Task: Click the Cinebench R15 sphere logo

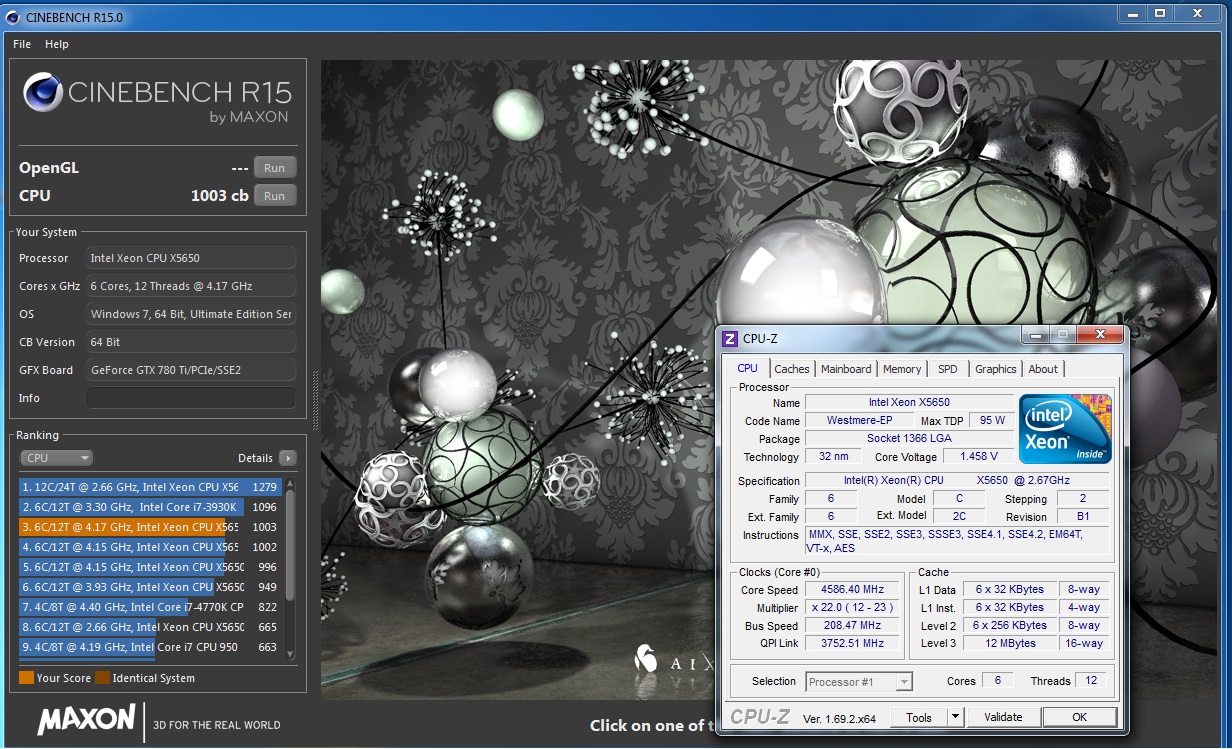Action: (43, 94)
